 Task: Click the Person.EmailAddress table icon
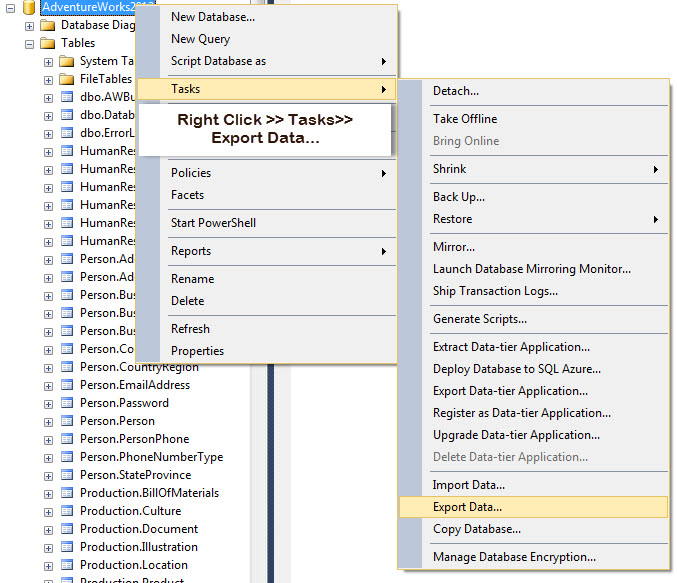coord(67,385)
